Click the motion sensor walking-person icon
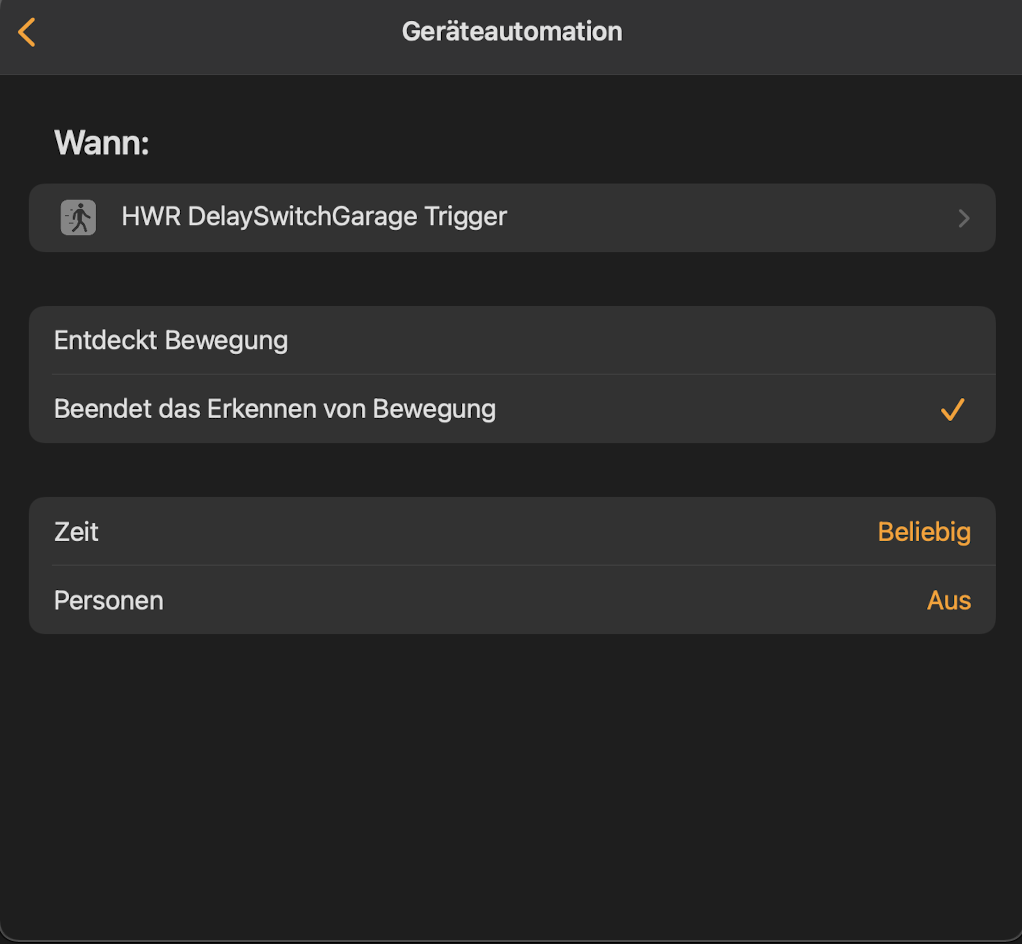The height and width of the screenshot is (944, 1022). 78,217
